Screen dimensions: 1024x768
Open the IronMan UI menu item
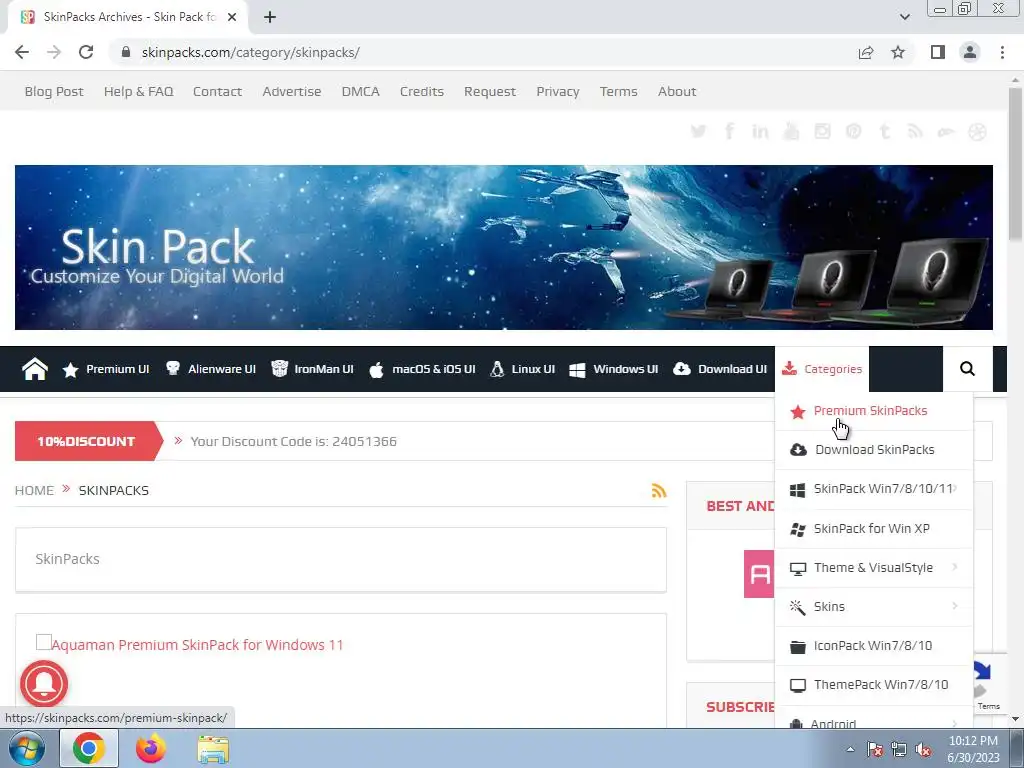point(313,369)
